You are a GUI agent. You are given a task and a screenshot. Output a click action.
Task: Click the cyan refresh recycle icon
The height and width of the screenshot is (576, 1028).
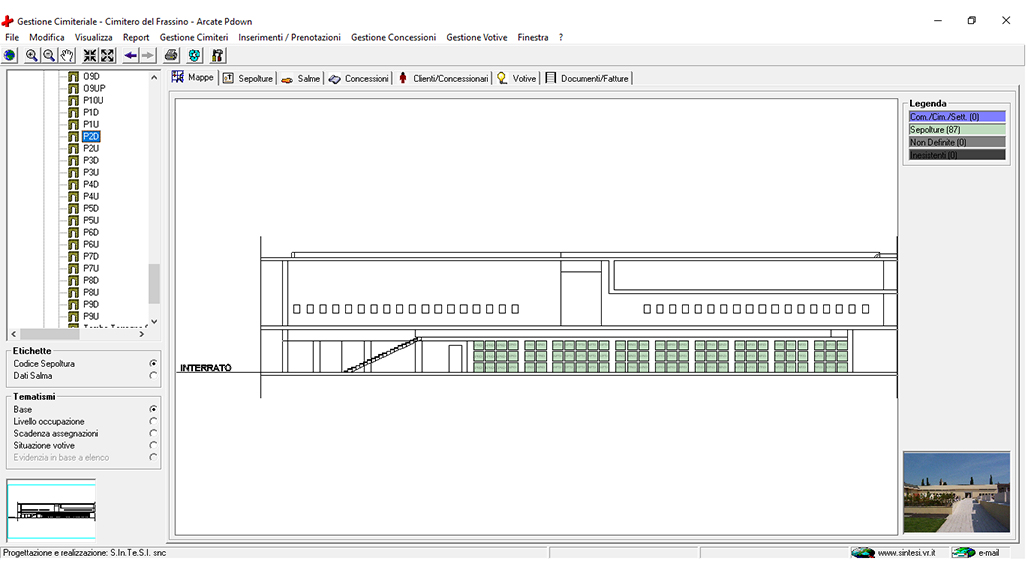click(x=194, y=56)
